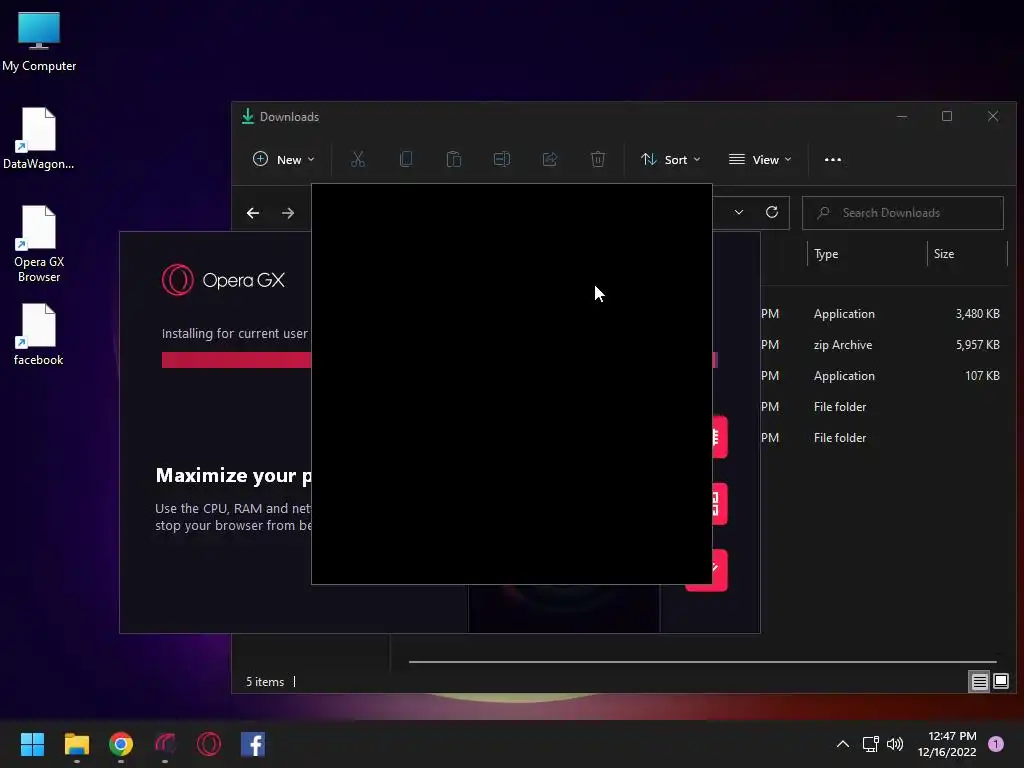This screenshot has height=768, width=1024.
Task: Open the facebook desktop shortcut
Action: (x=39, y=334)
